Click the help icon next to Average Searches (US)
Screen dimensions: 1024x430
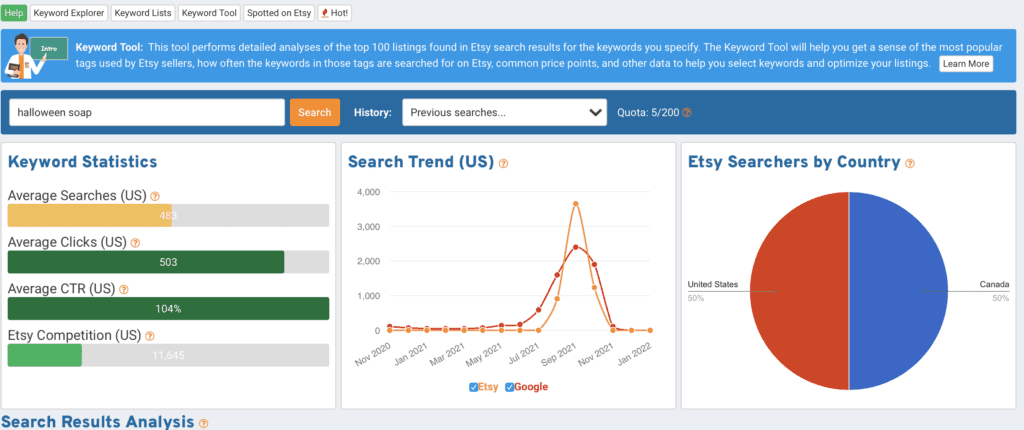(155, 196)
